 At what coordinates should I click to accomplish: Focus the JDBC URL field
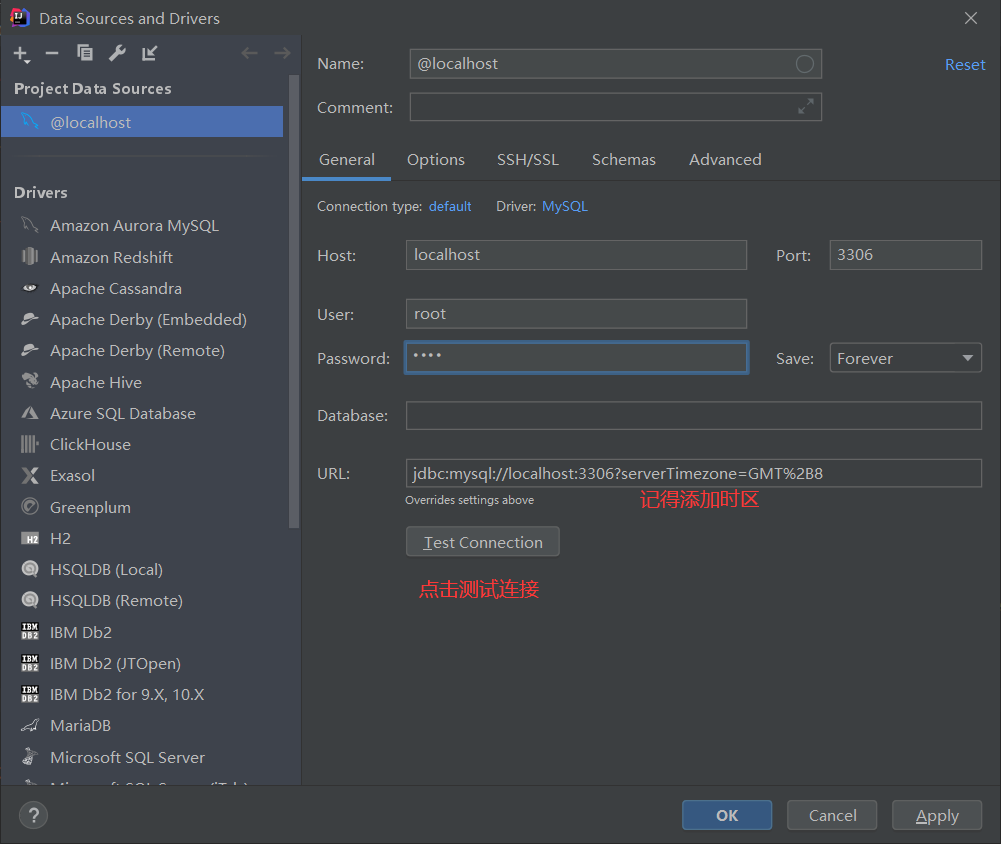693,473
